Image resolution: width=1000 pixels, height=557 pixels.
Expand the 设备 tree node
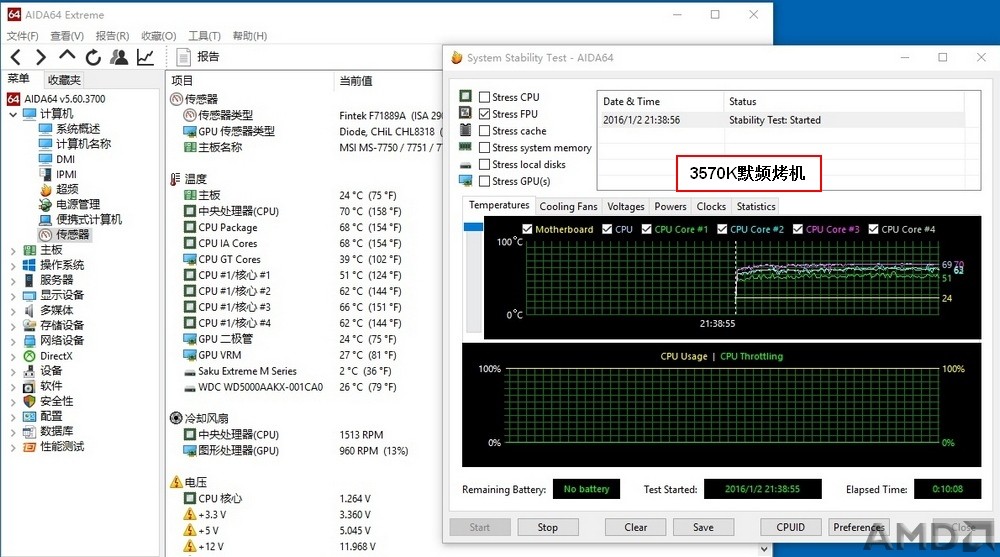coord(13,371)
